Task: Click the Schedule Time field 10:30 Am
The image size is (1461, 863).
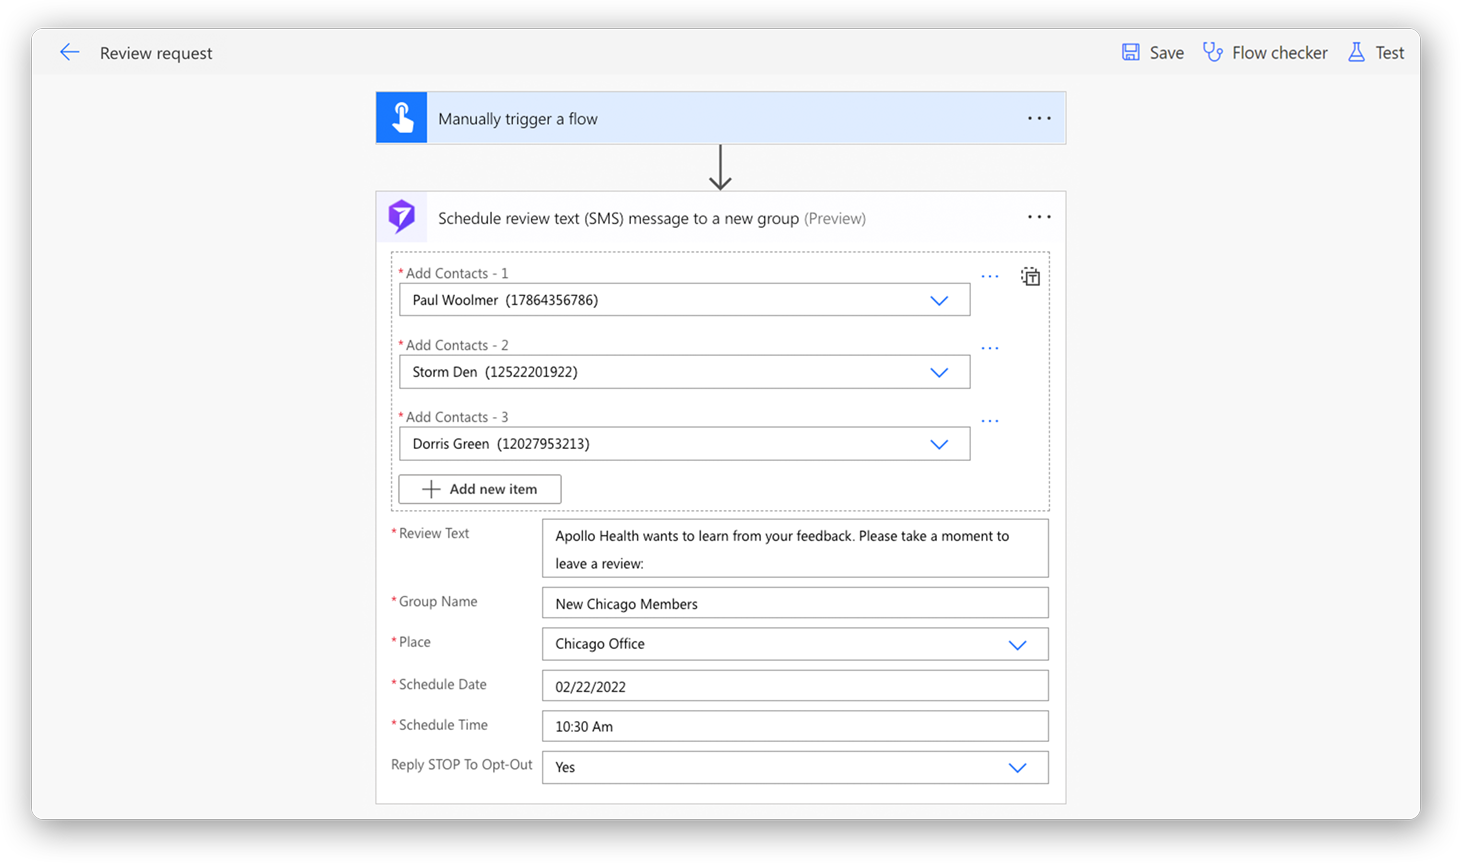Action: click(795, 726)
